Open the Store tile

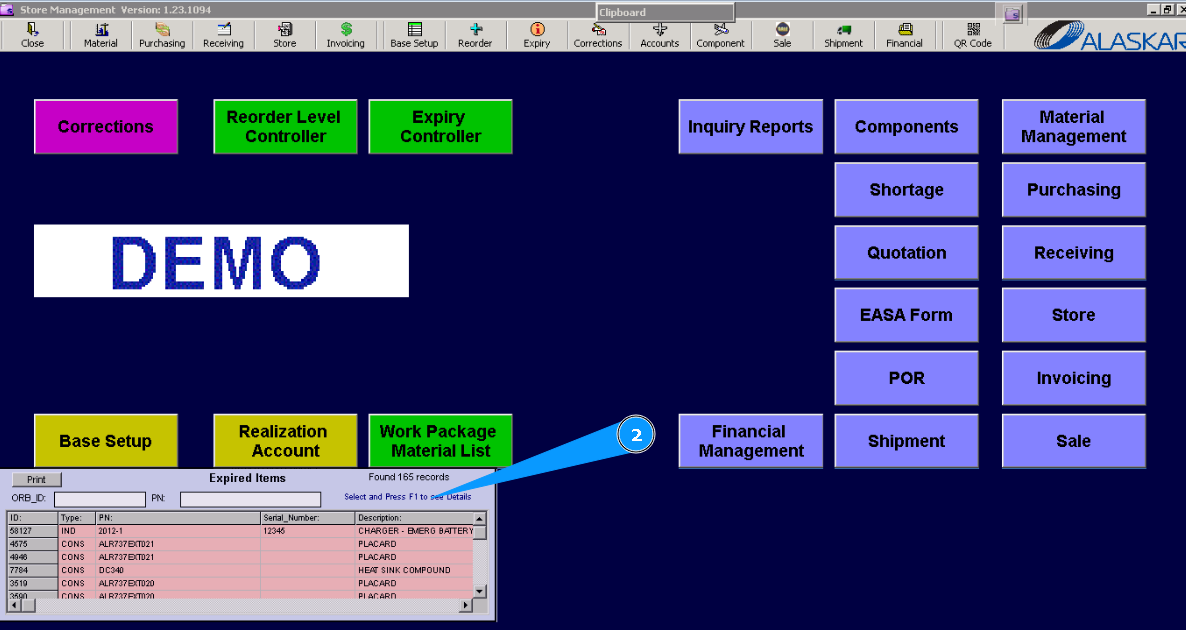1073,315
